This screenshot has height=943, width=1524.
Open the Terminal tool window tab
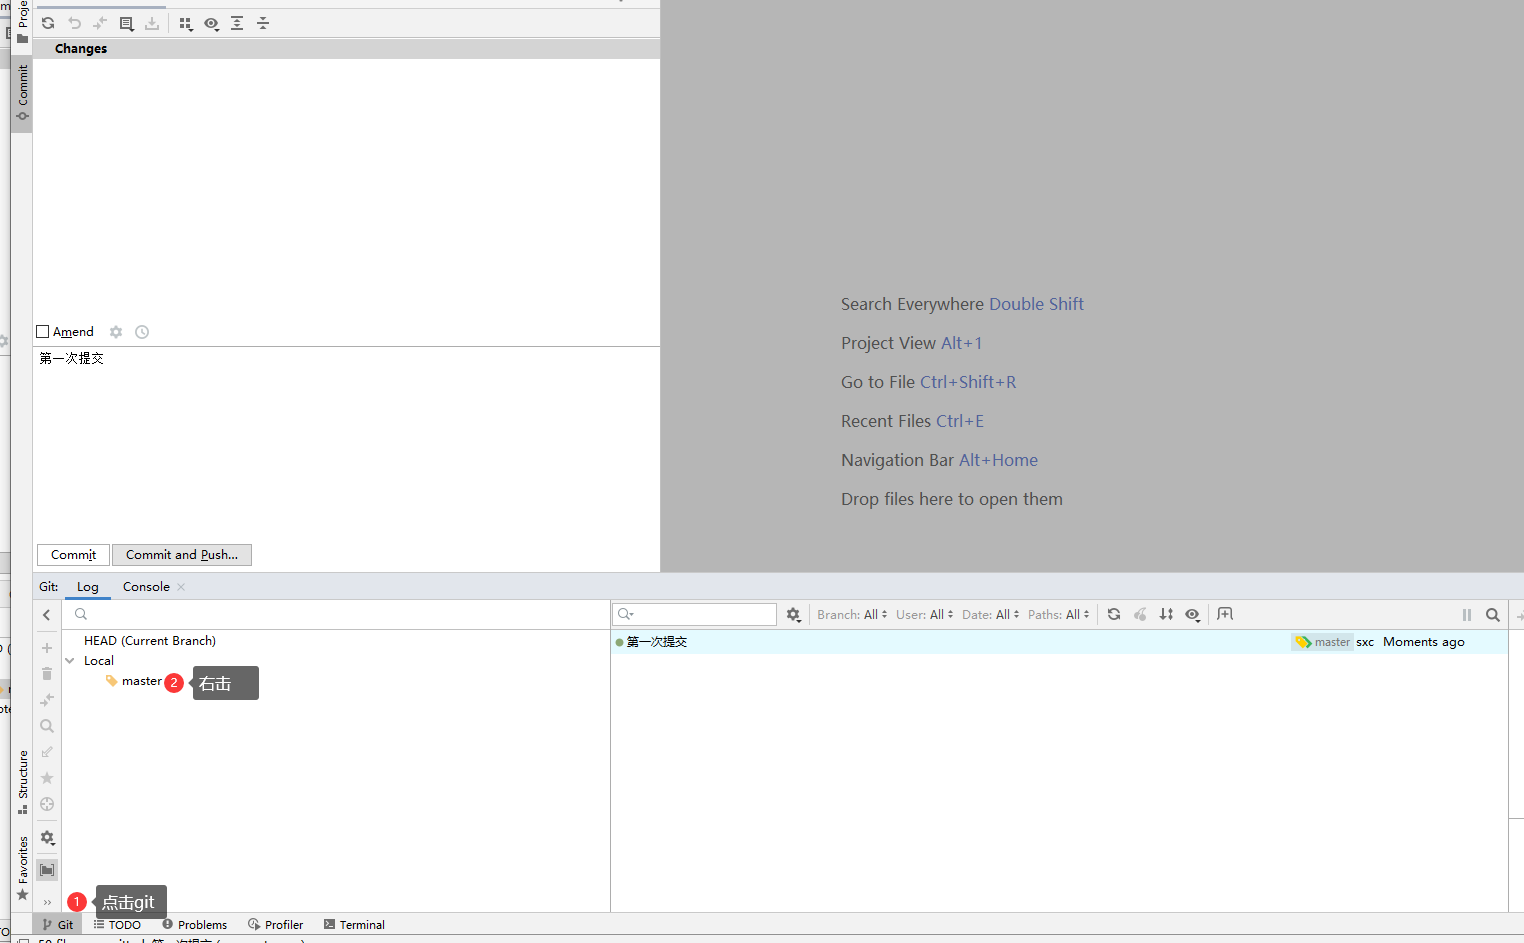pos(354,925)
